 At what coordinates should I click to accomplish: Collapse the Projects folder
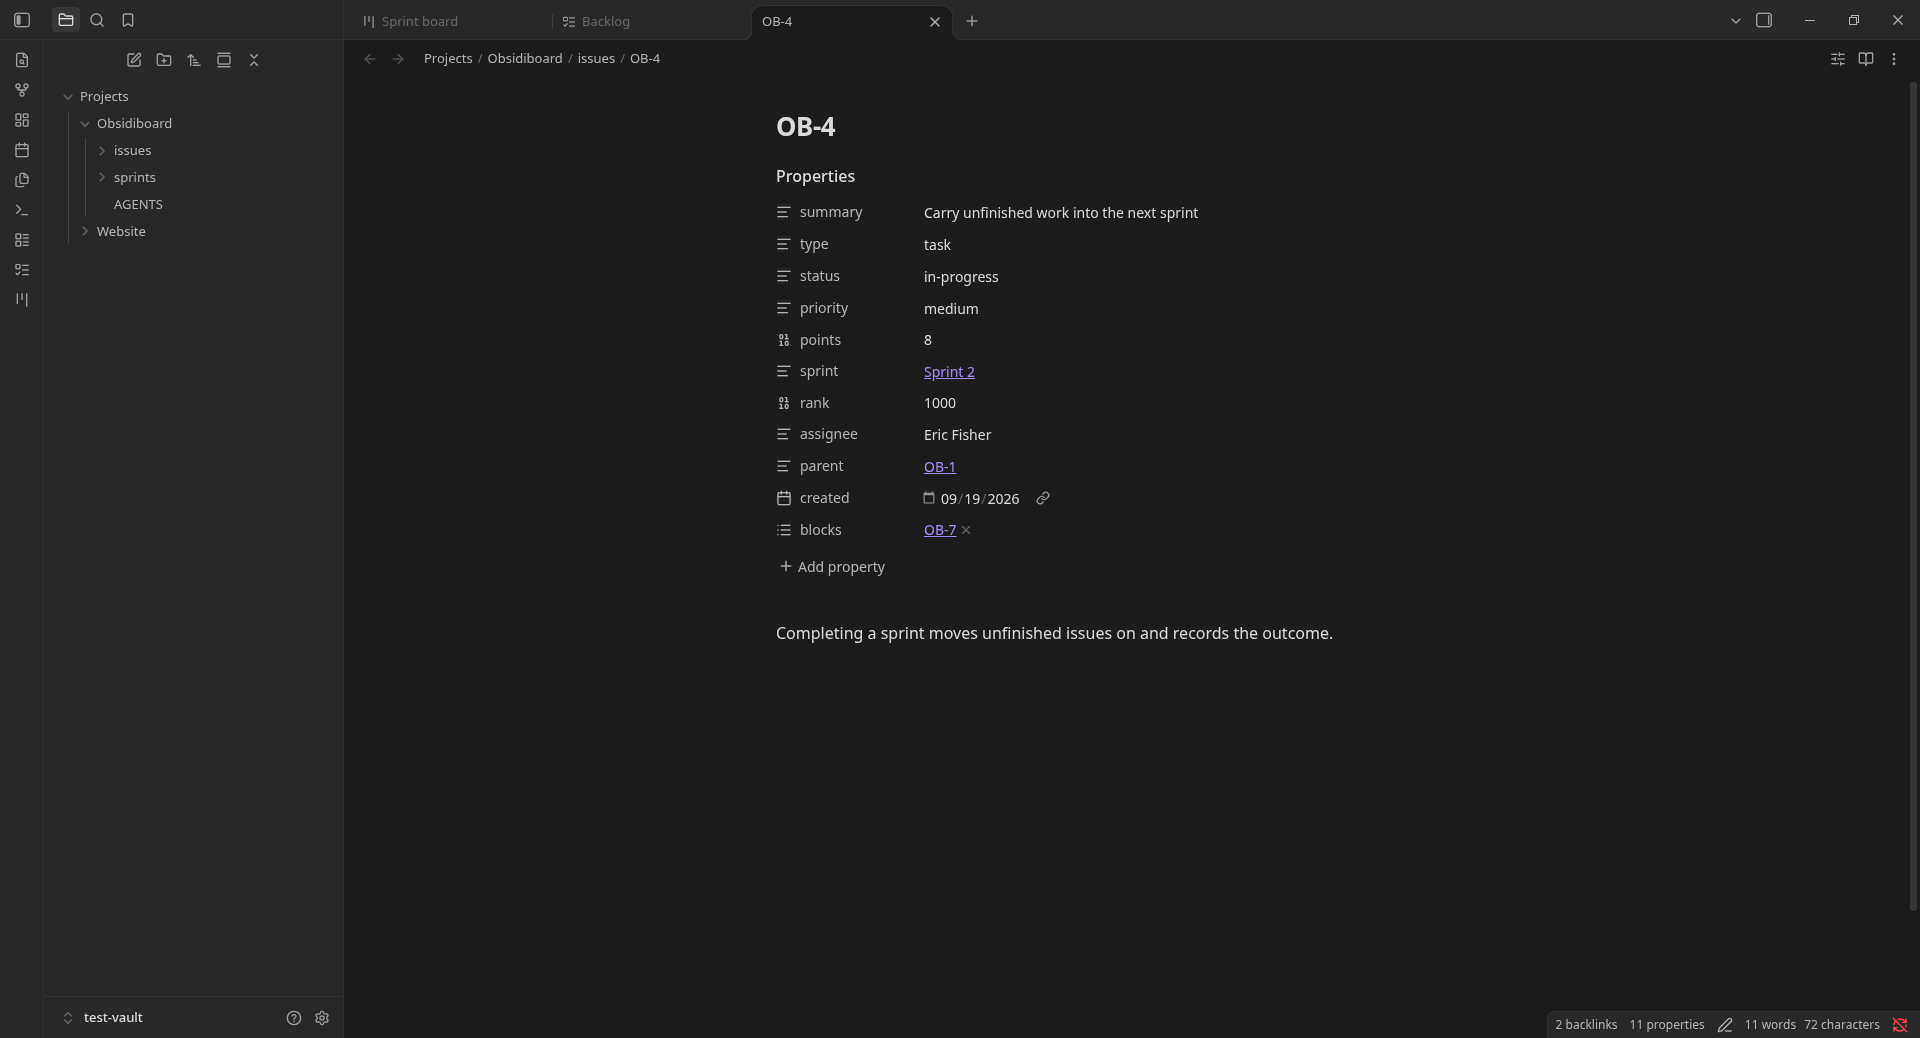[x=68, y=97]
